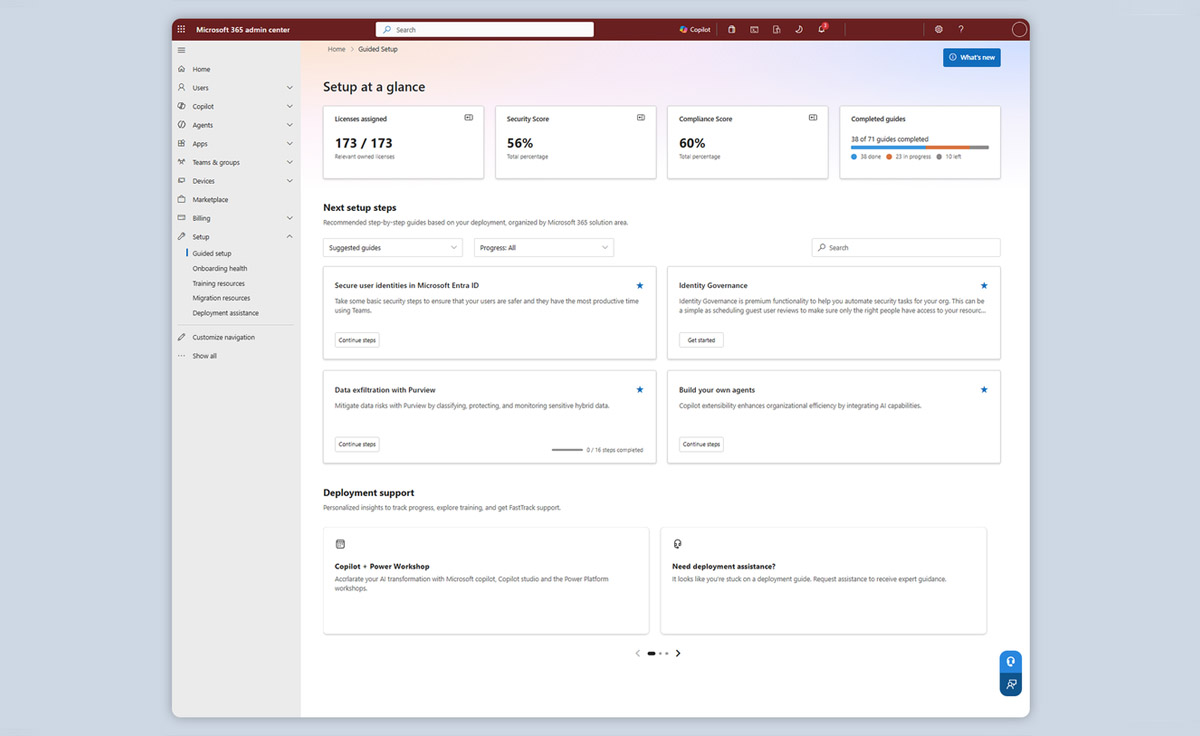Open the account profile avatar circle

[1019, 30]
